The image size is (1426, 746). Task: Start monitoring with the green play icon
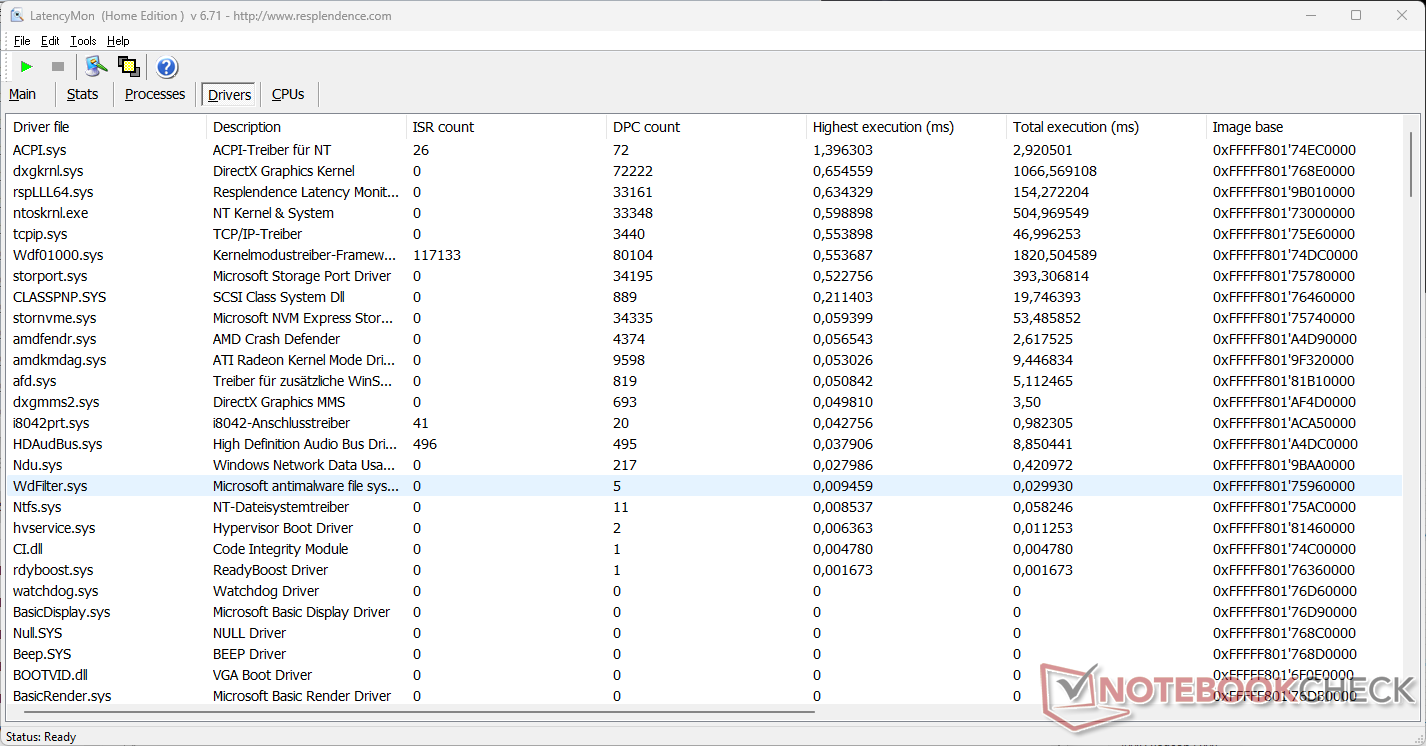click(x=27, y=67)
